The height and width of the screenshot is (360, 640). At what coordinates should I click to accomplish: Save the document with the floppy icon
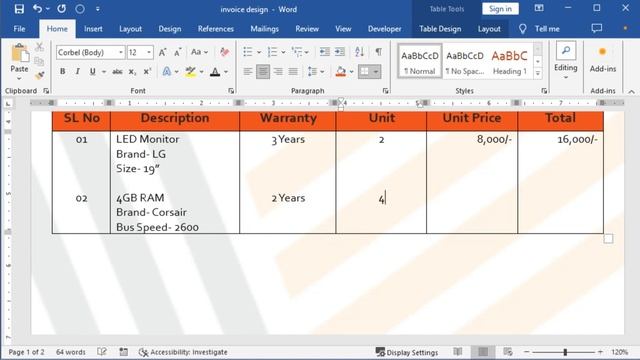point(19,9)
